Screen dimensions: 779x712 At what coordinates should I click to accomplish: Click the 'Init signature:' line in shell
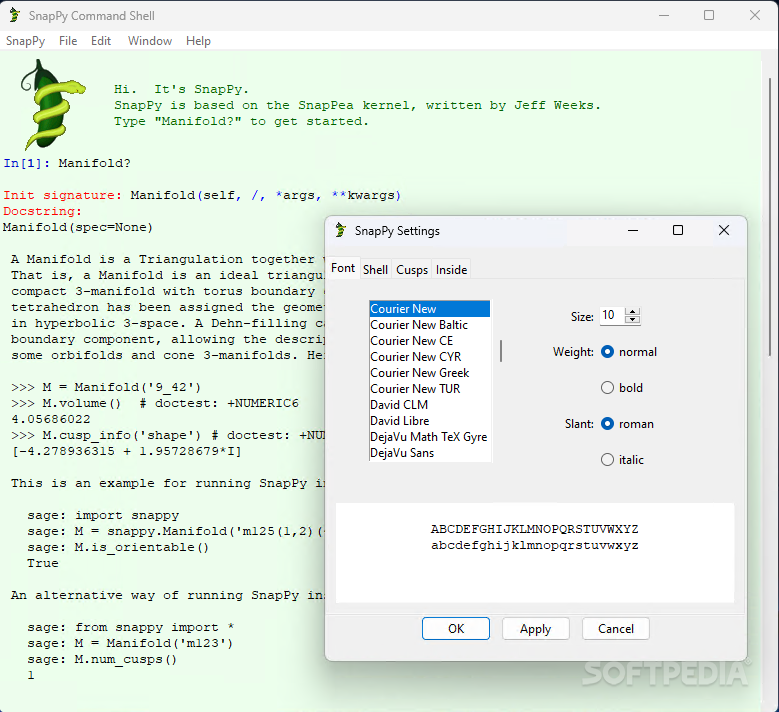202,195
